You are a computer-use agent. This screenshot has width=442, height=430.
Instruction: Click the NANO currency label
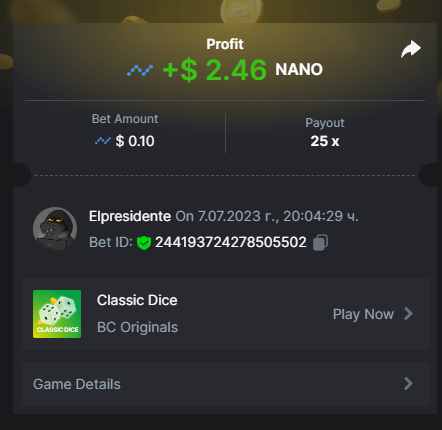[299, 70]
